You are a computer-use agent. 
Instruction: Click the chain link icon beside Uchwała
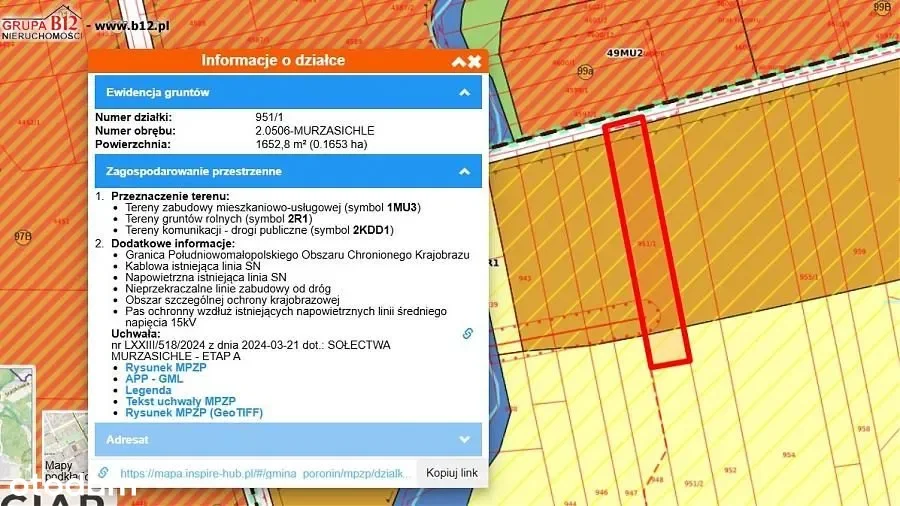point(467,334)
